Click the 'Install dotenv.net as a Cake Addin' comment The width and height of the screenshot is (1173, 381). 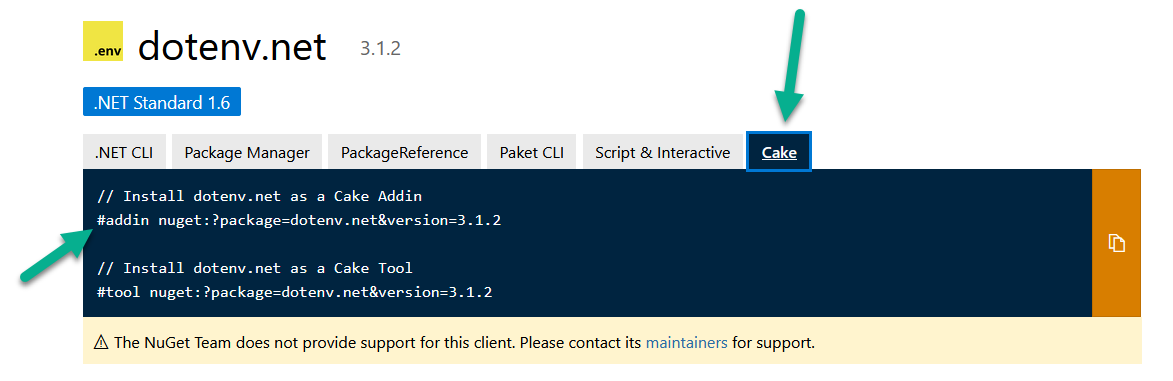[x=260, y=196]
